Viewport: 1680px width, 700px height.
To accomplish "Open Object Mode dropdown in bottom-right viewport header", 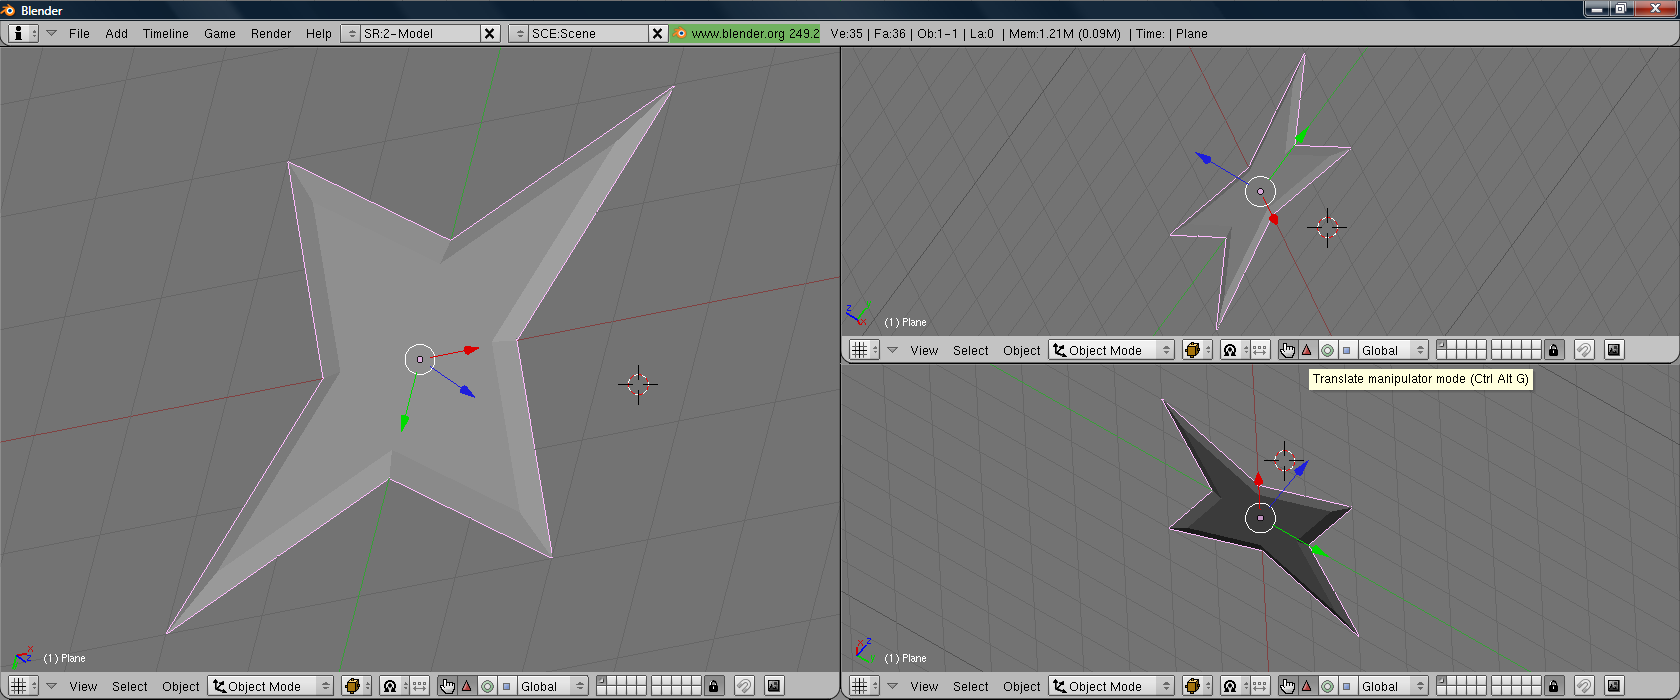I will pos(1112,686).
